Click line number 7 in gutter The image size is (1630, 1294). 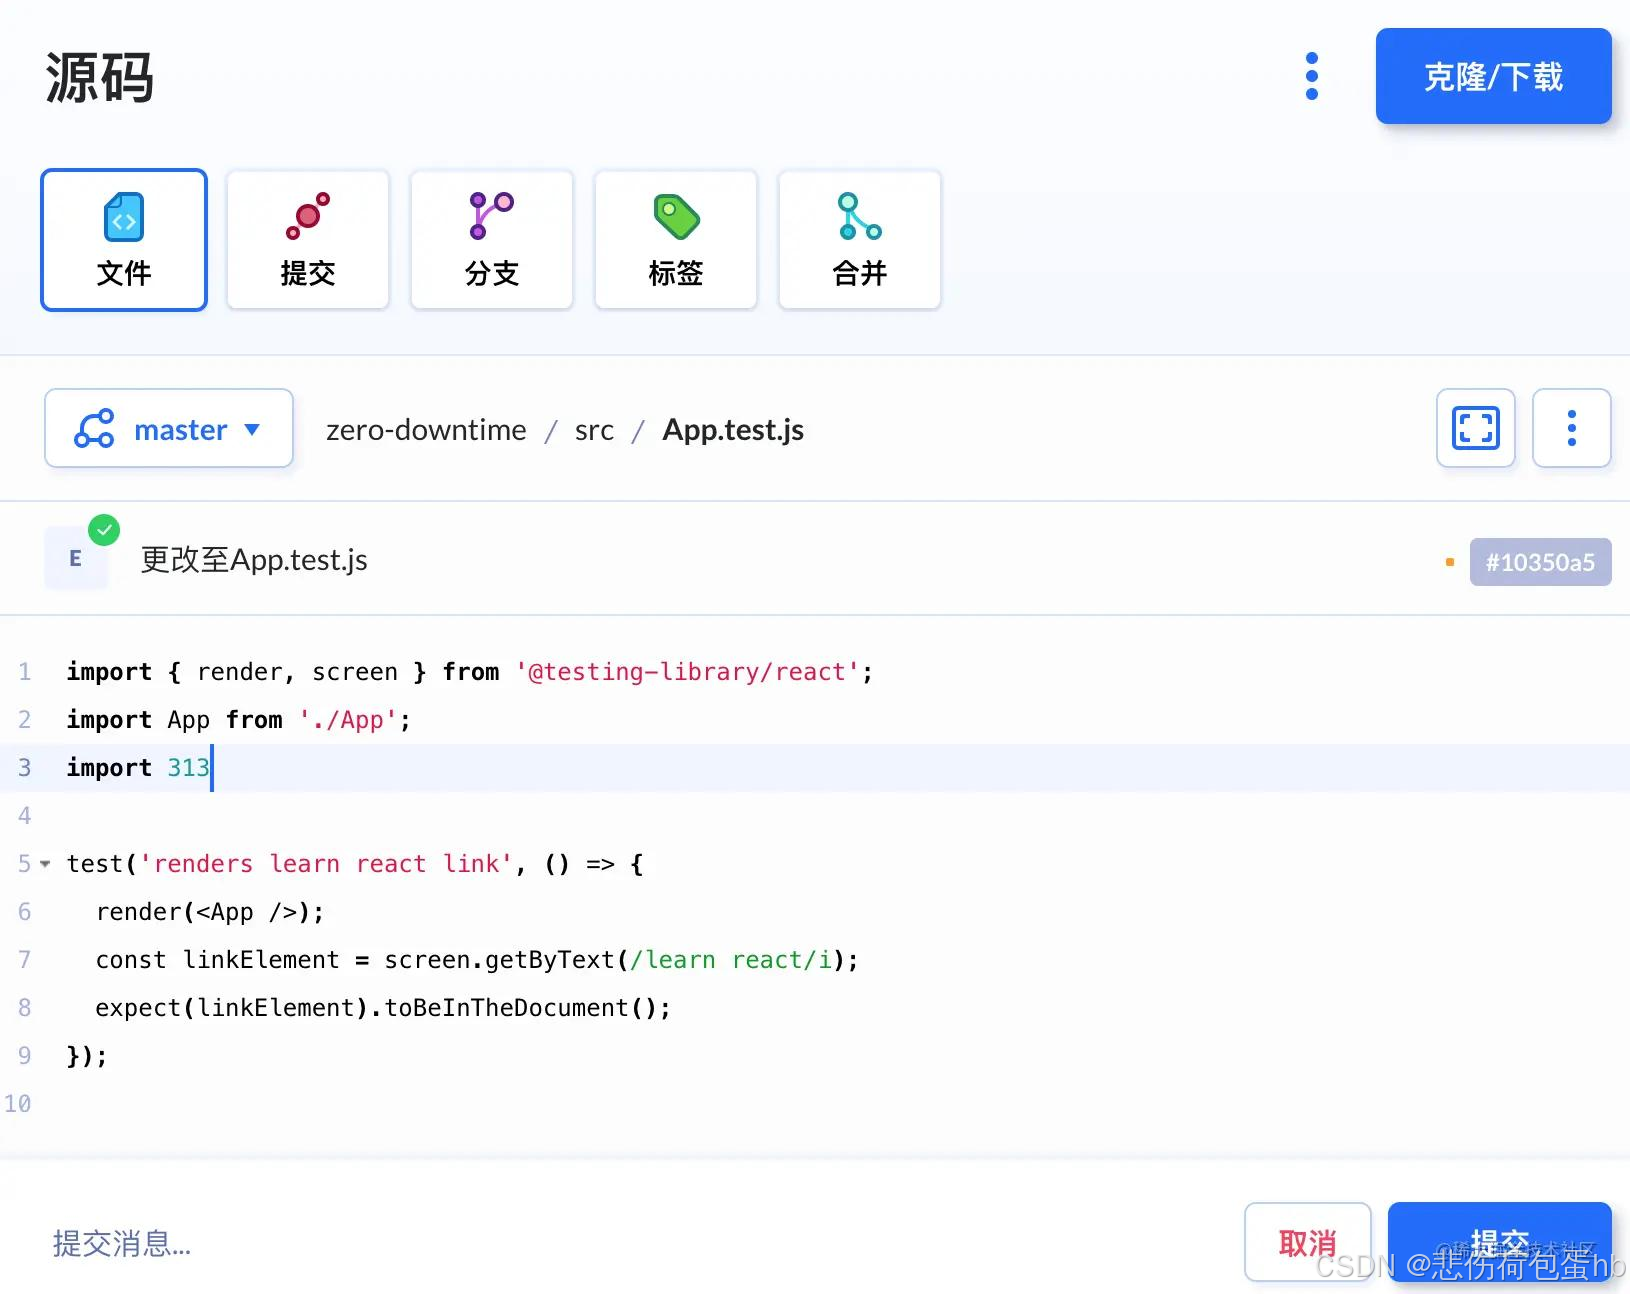pos(25,960)
